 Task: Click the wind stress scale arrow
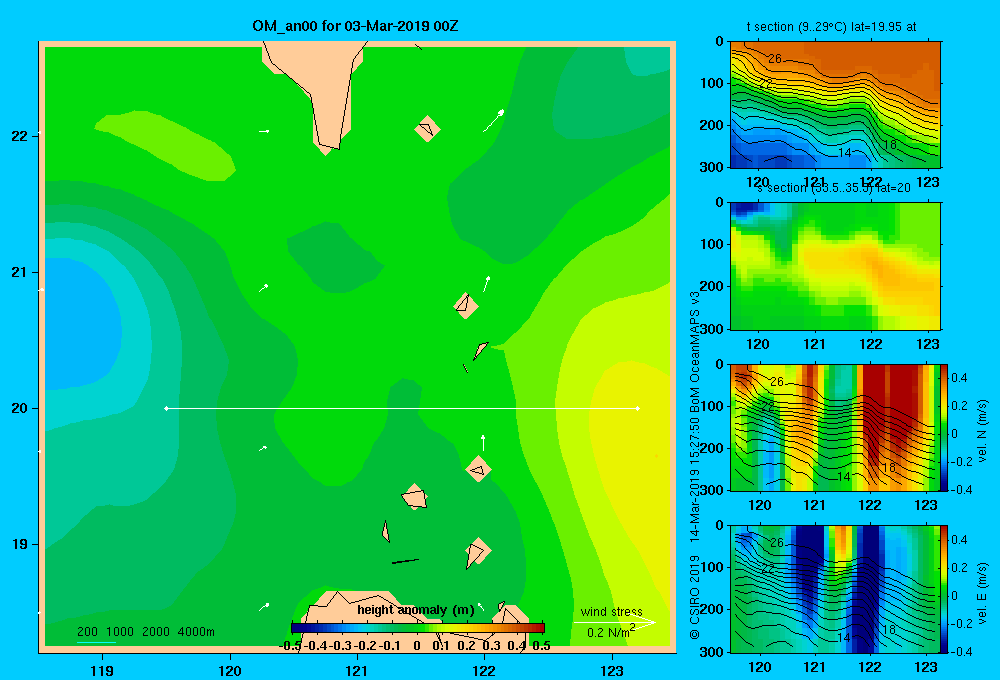[615, 623]
